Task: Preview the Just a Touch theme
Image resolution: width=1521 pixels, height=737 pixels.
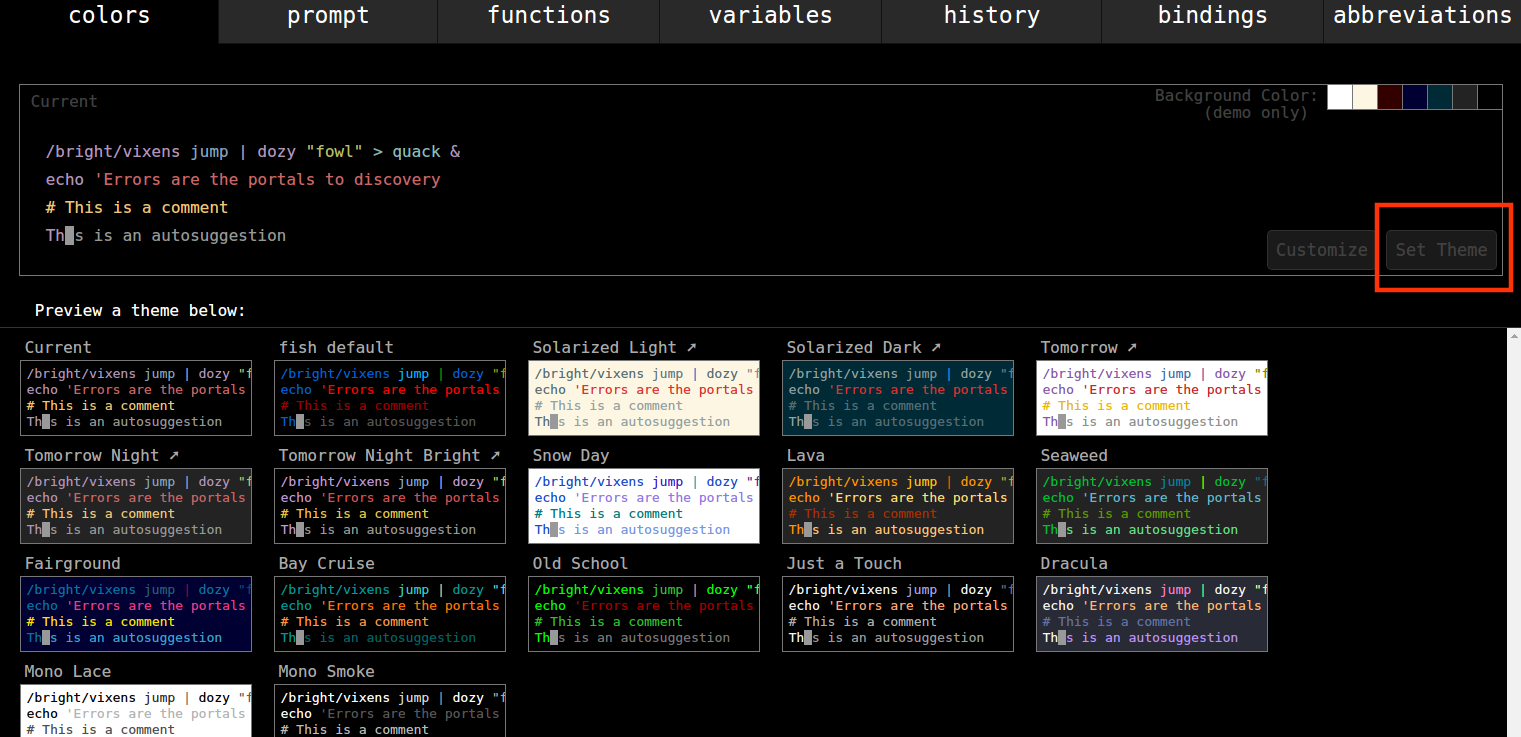Action: click(898, 614)
